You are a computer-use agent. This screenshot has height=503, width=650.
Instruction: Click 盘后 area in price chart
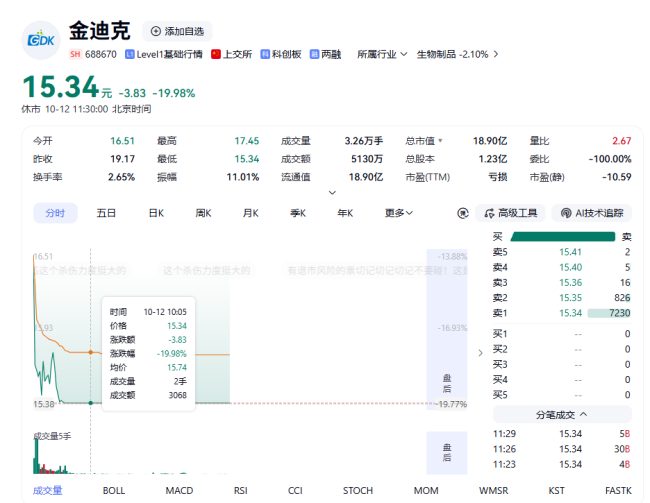pyautogui.click(x=447, y=329)
